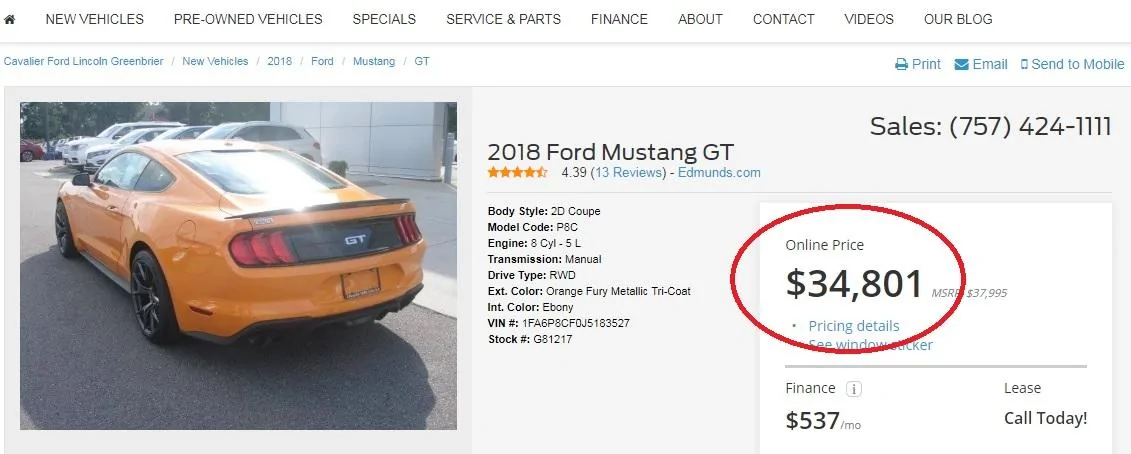Open the Service & Parts menu
1131x454 pixels.
[503, 19]
